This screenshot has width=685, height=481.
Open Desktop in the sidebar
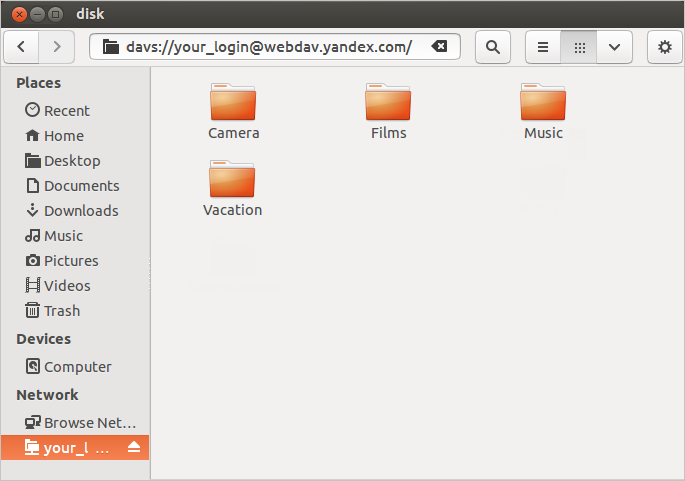pyautogui.click(x=75, y=161)
